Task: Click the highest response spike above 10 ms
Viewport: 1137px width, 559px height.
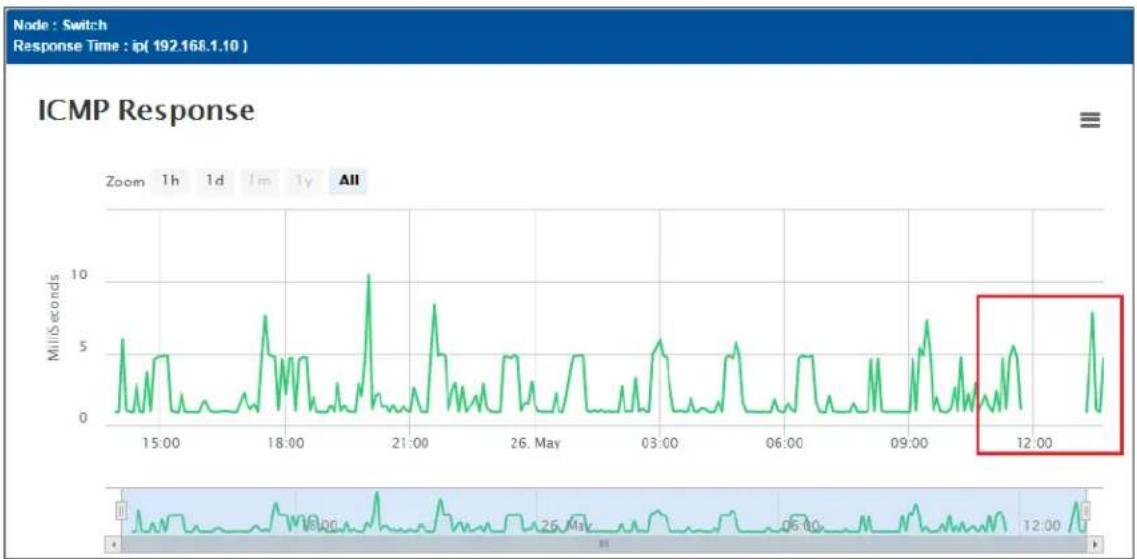Action: (x=368, y=276)
